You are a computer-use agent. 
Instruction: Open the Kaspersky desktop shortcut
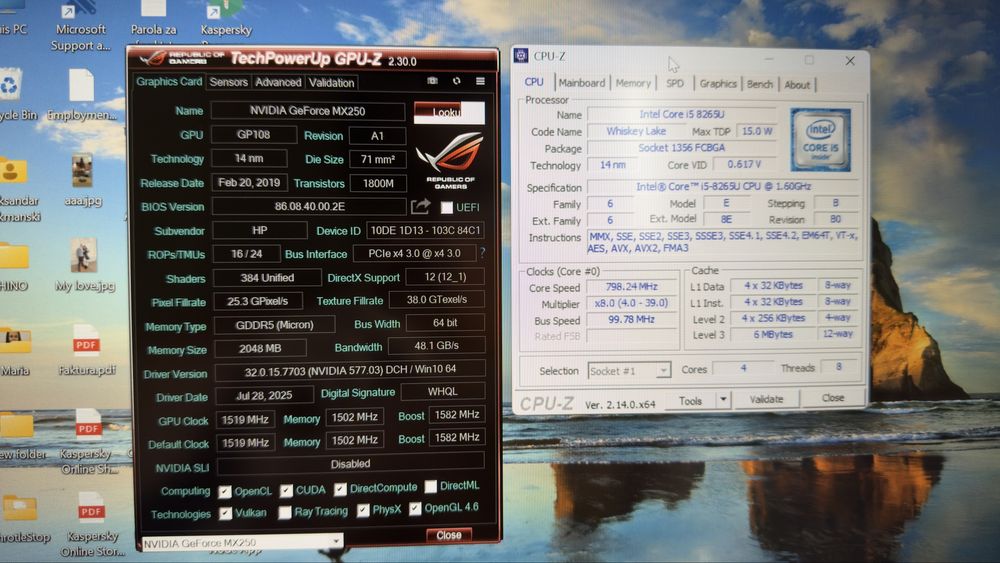[226, 19]
